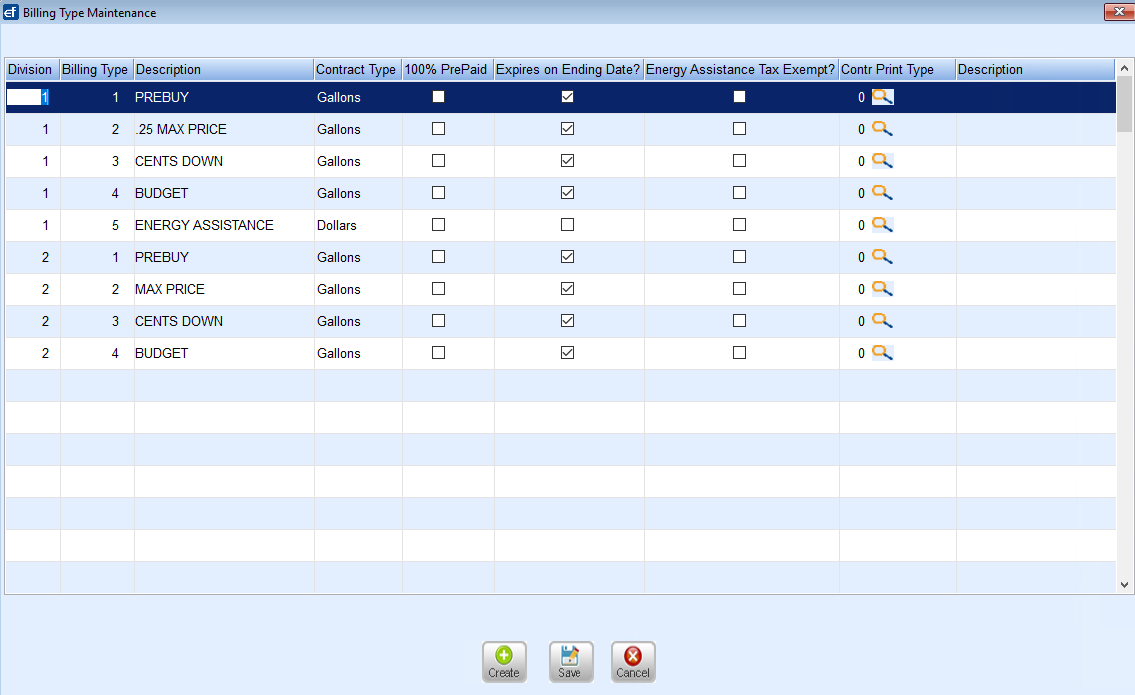
Task: Click billing type 5 cell in ENERGY ASSISTANCE row
Action: [x=97, y=225]
